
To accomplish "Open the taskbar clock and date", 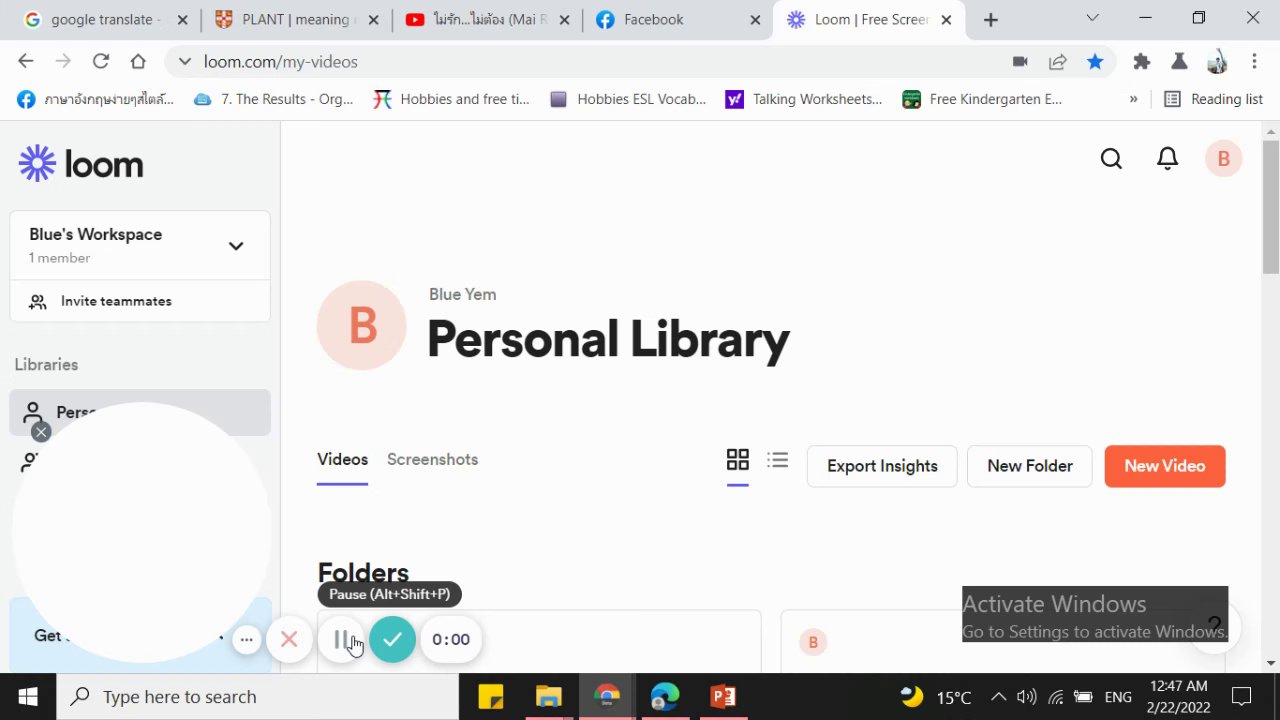I will (1179, 697).
